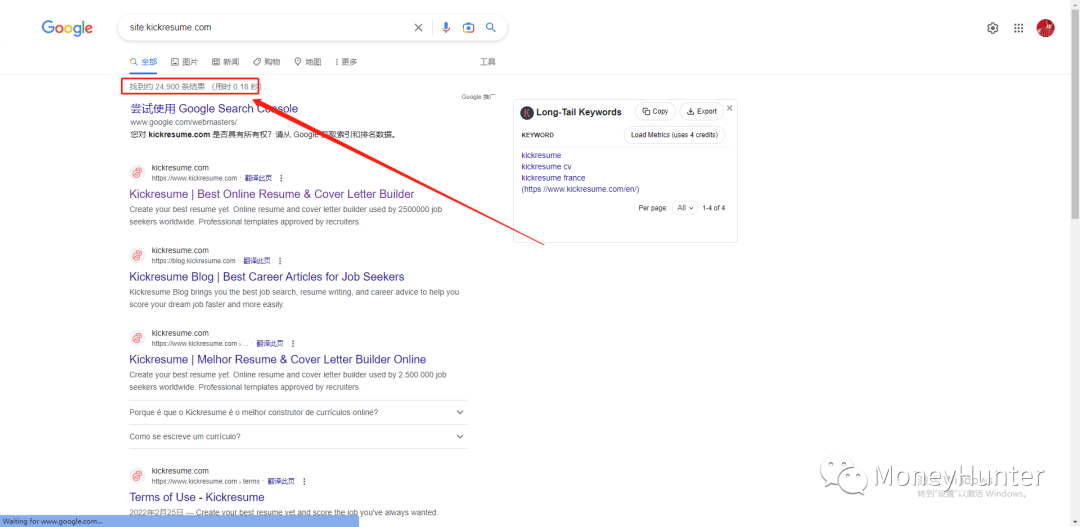Export the long-tail keywords
Image resolution: width=1080 pixels, height=527 pixels.
(x=701, y=112)
